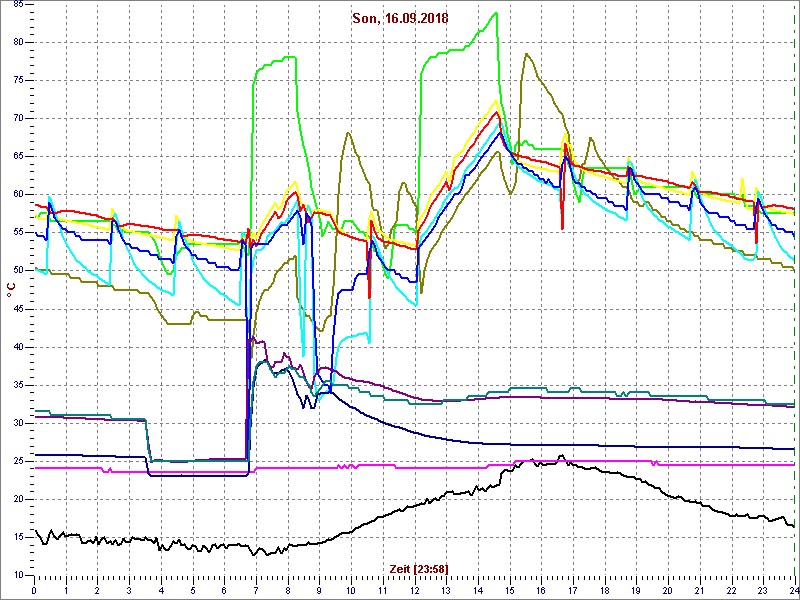Click the 'Zeit [23:58]' time axis label
Viewport: 800px width, 600px height.
(x=419, y=568)
